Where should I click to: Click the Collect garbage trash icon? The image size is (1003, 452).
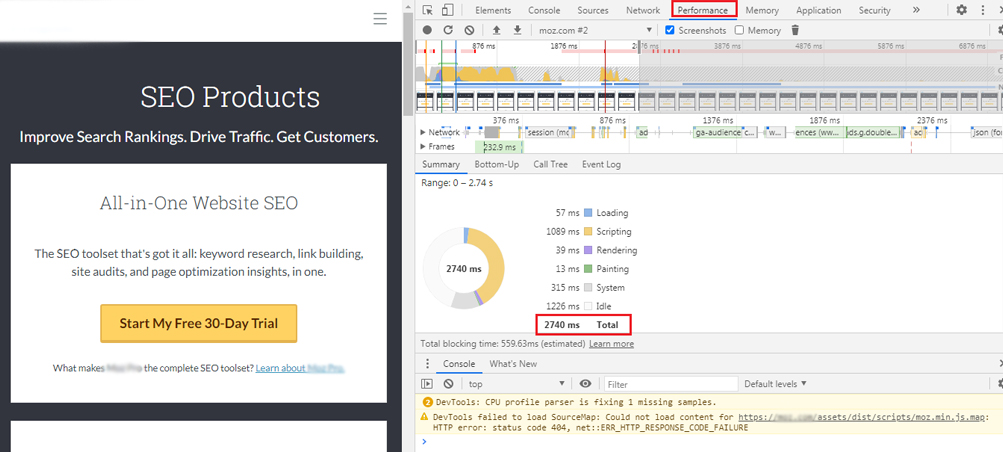(x=795, y=30)
